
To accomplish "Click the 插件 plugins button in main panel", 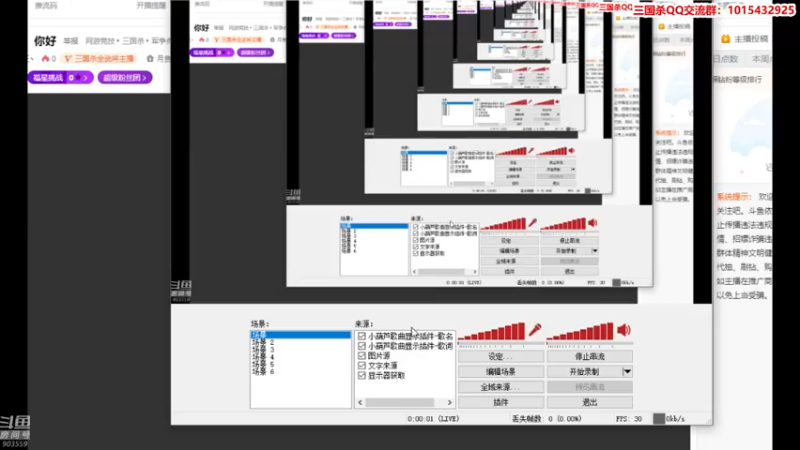I will (501, 403).
